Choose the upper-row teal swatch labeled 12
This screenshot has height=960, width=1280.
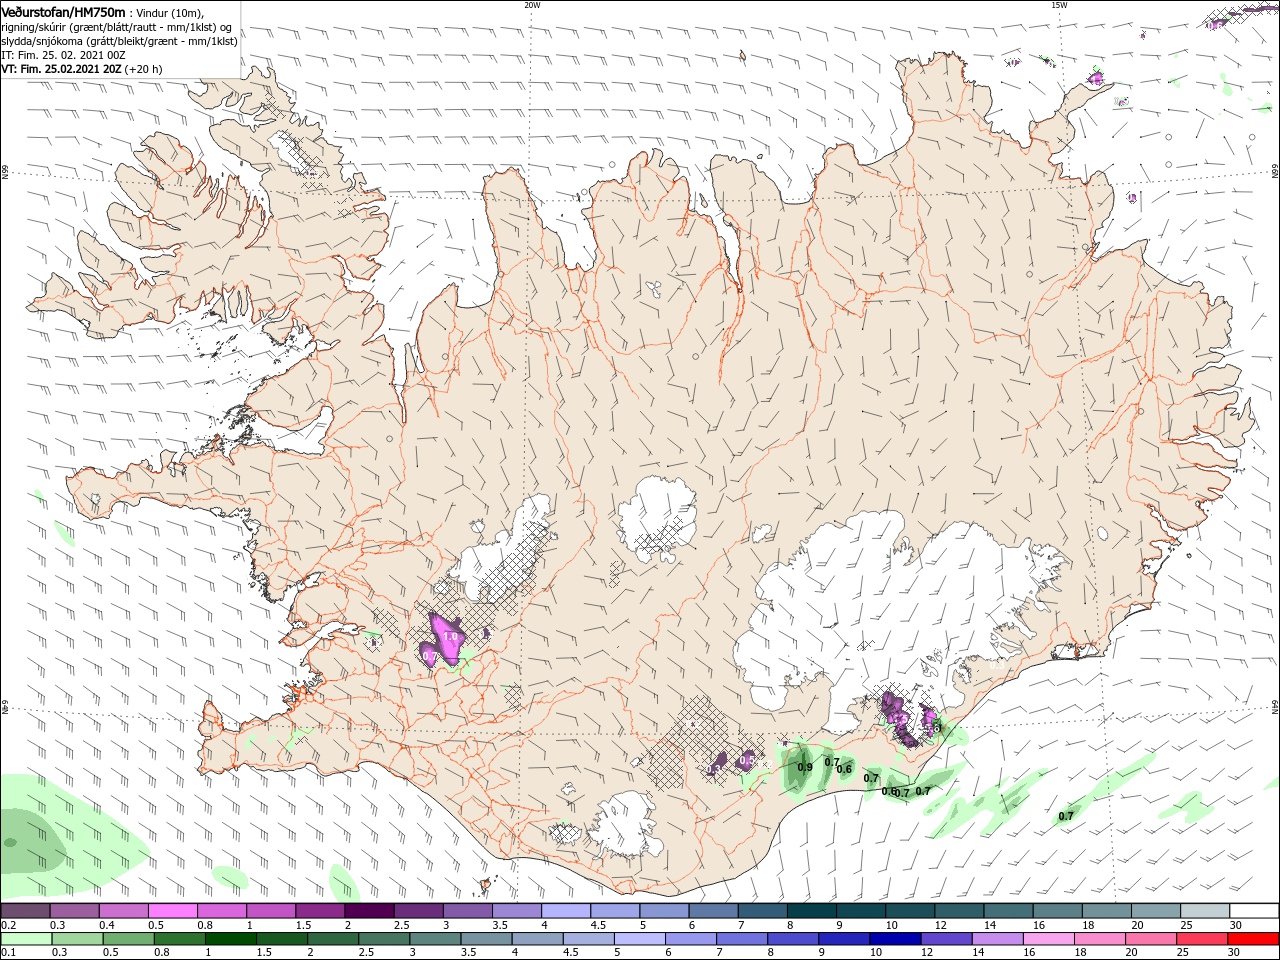tap(959, 911)
